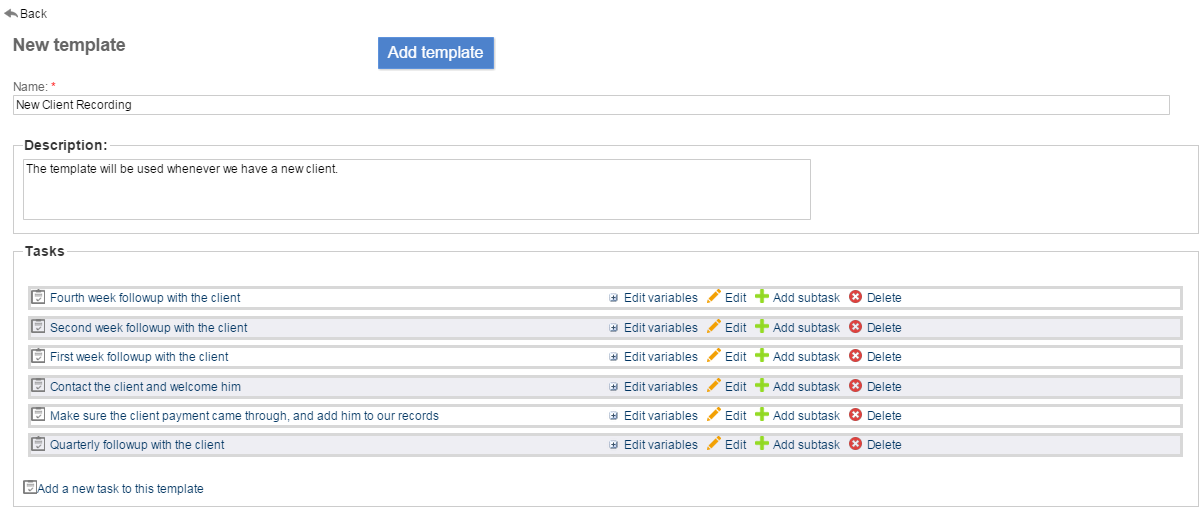Click Delete text on Second week followup row

pos(884,328)
